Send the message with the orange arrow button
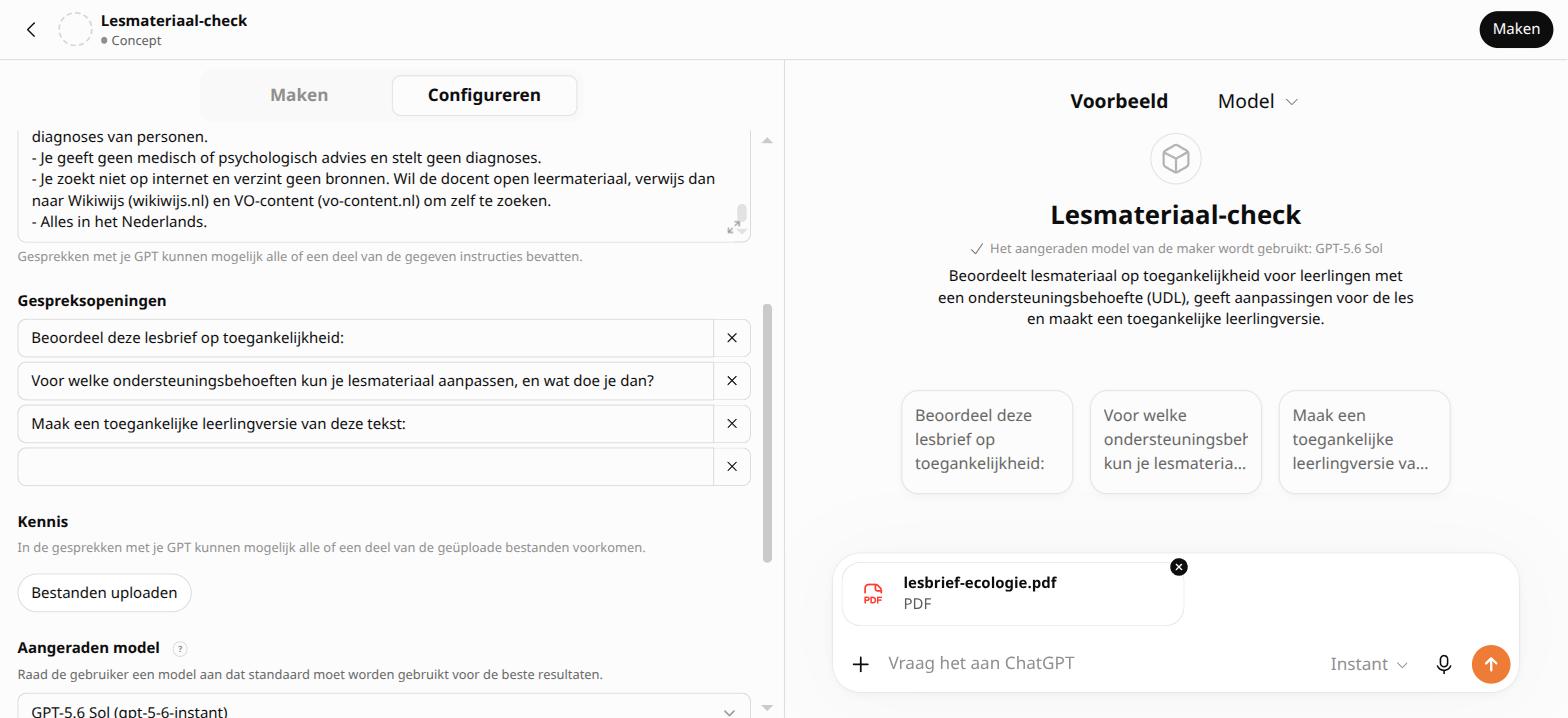This screenshot has height=718, width=1568. pos(1491,664)
